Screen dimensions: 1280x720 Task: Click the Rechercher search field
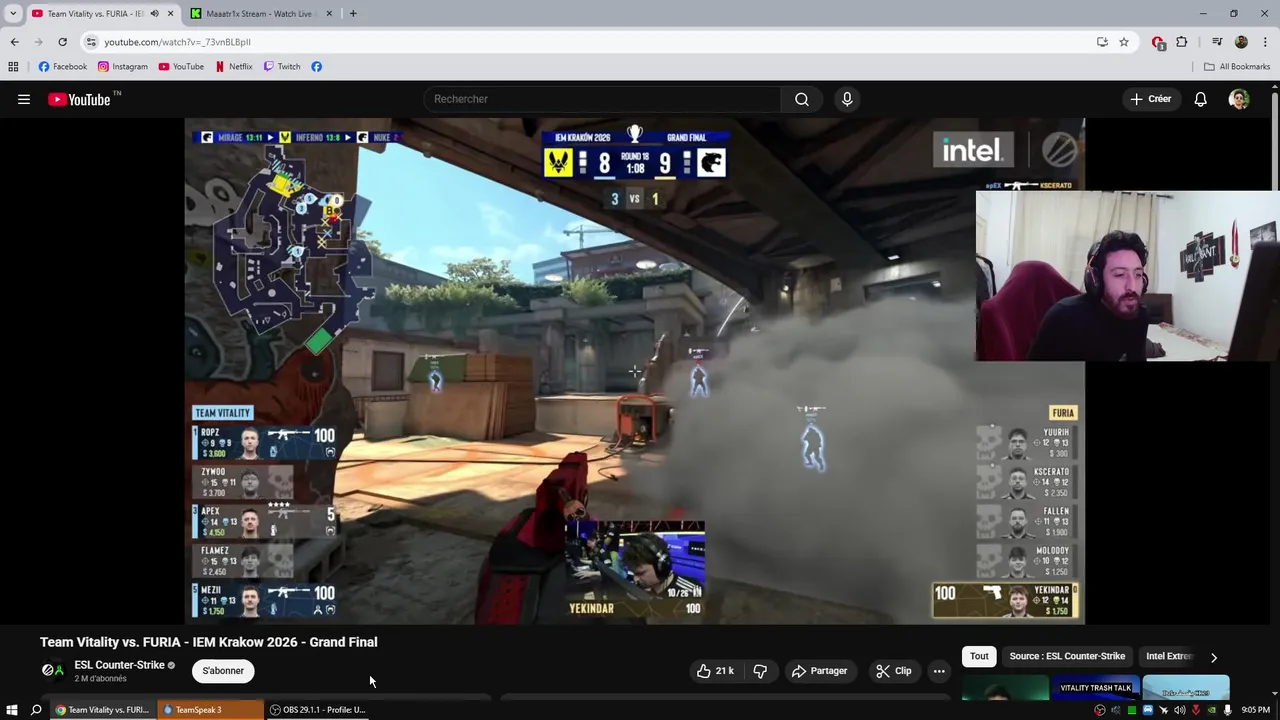[603, 99]
